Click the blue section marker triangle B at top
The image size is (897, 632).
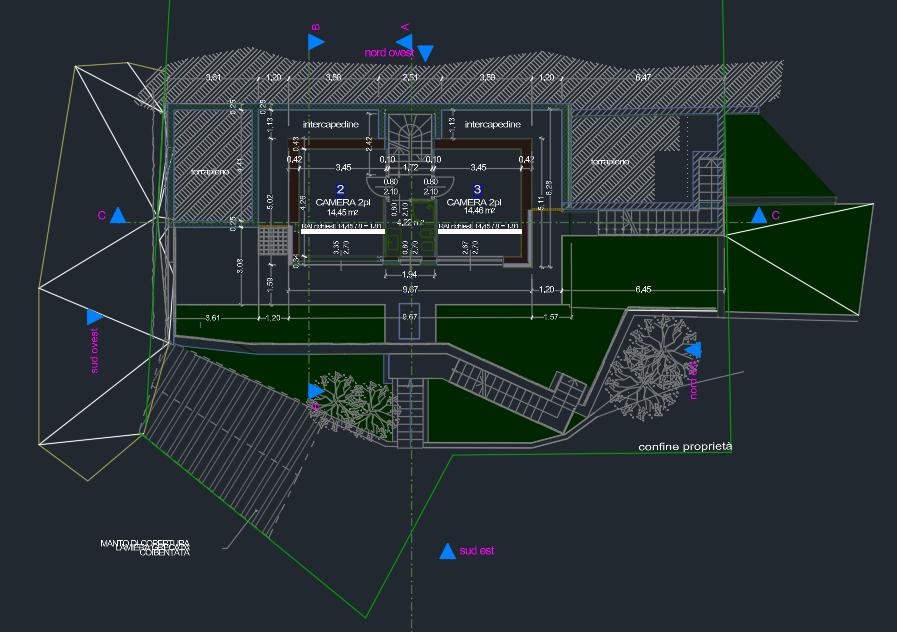point(316,42)
